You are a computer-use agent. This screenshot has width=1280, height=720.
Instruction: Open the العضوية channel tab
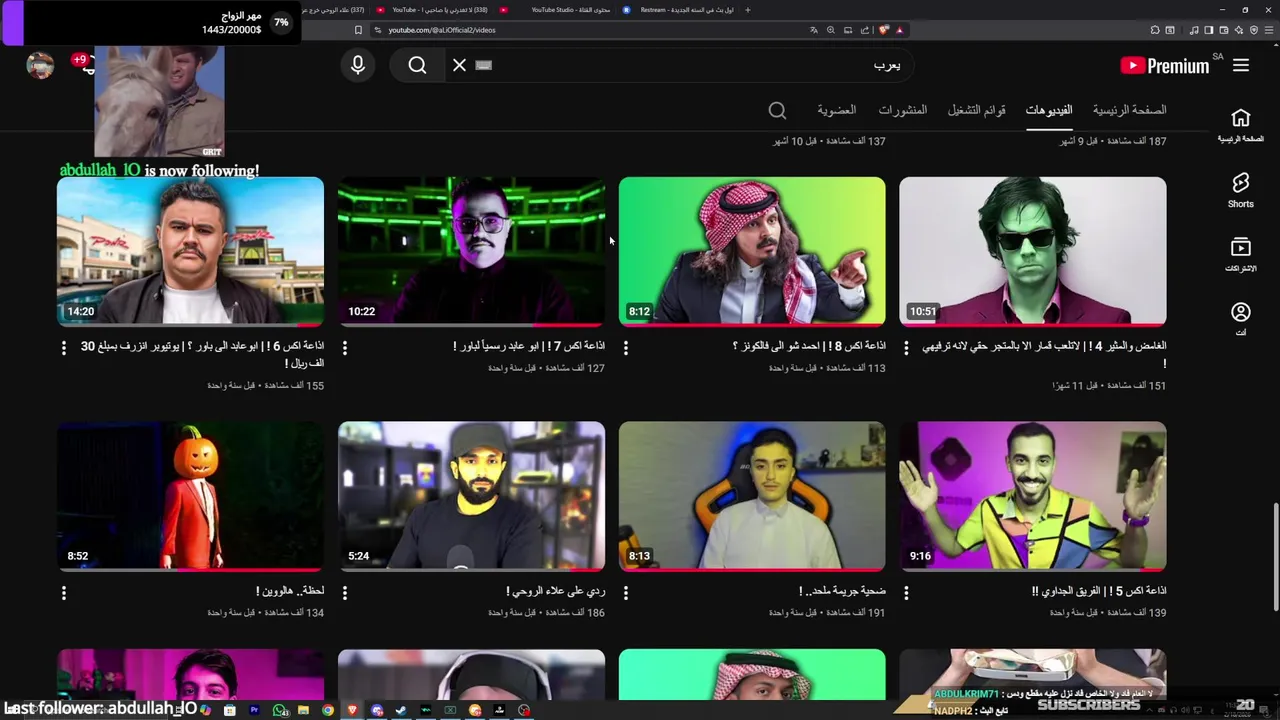click(x=836, y=110)
